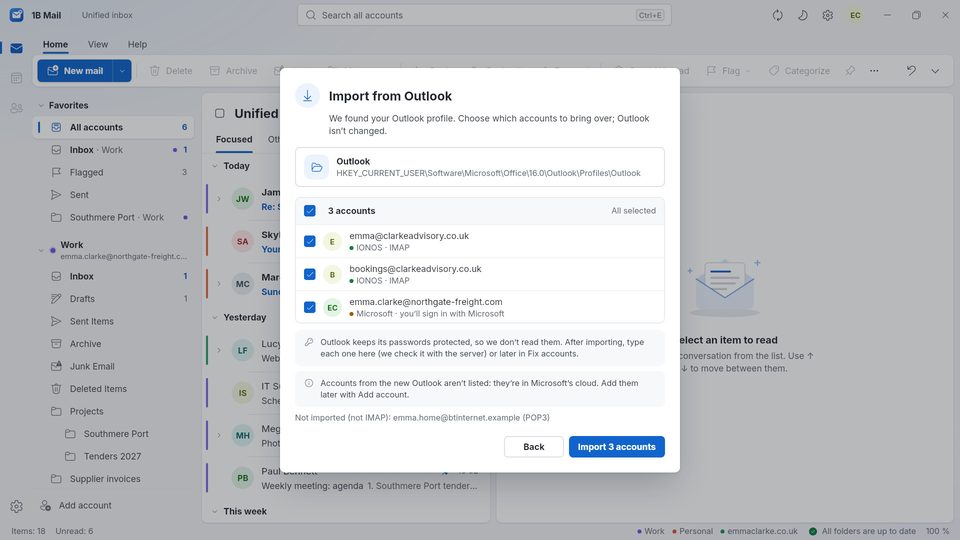Click the E avatar for emma@clarkeadvisory.co.uk
This screenshot has width=960, height=540.
332,241
